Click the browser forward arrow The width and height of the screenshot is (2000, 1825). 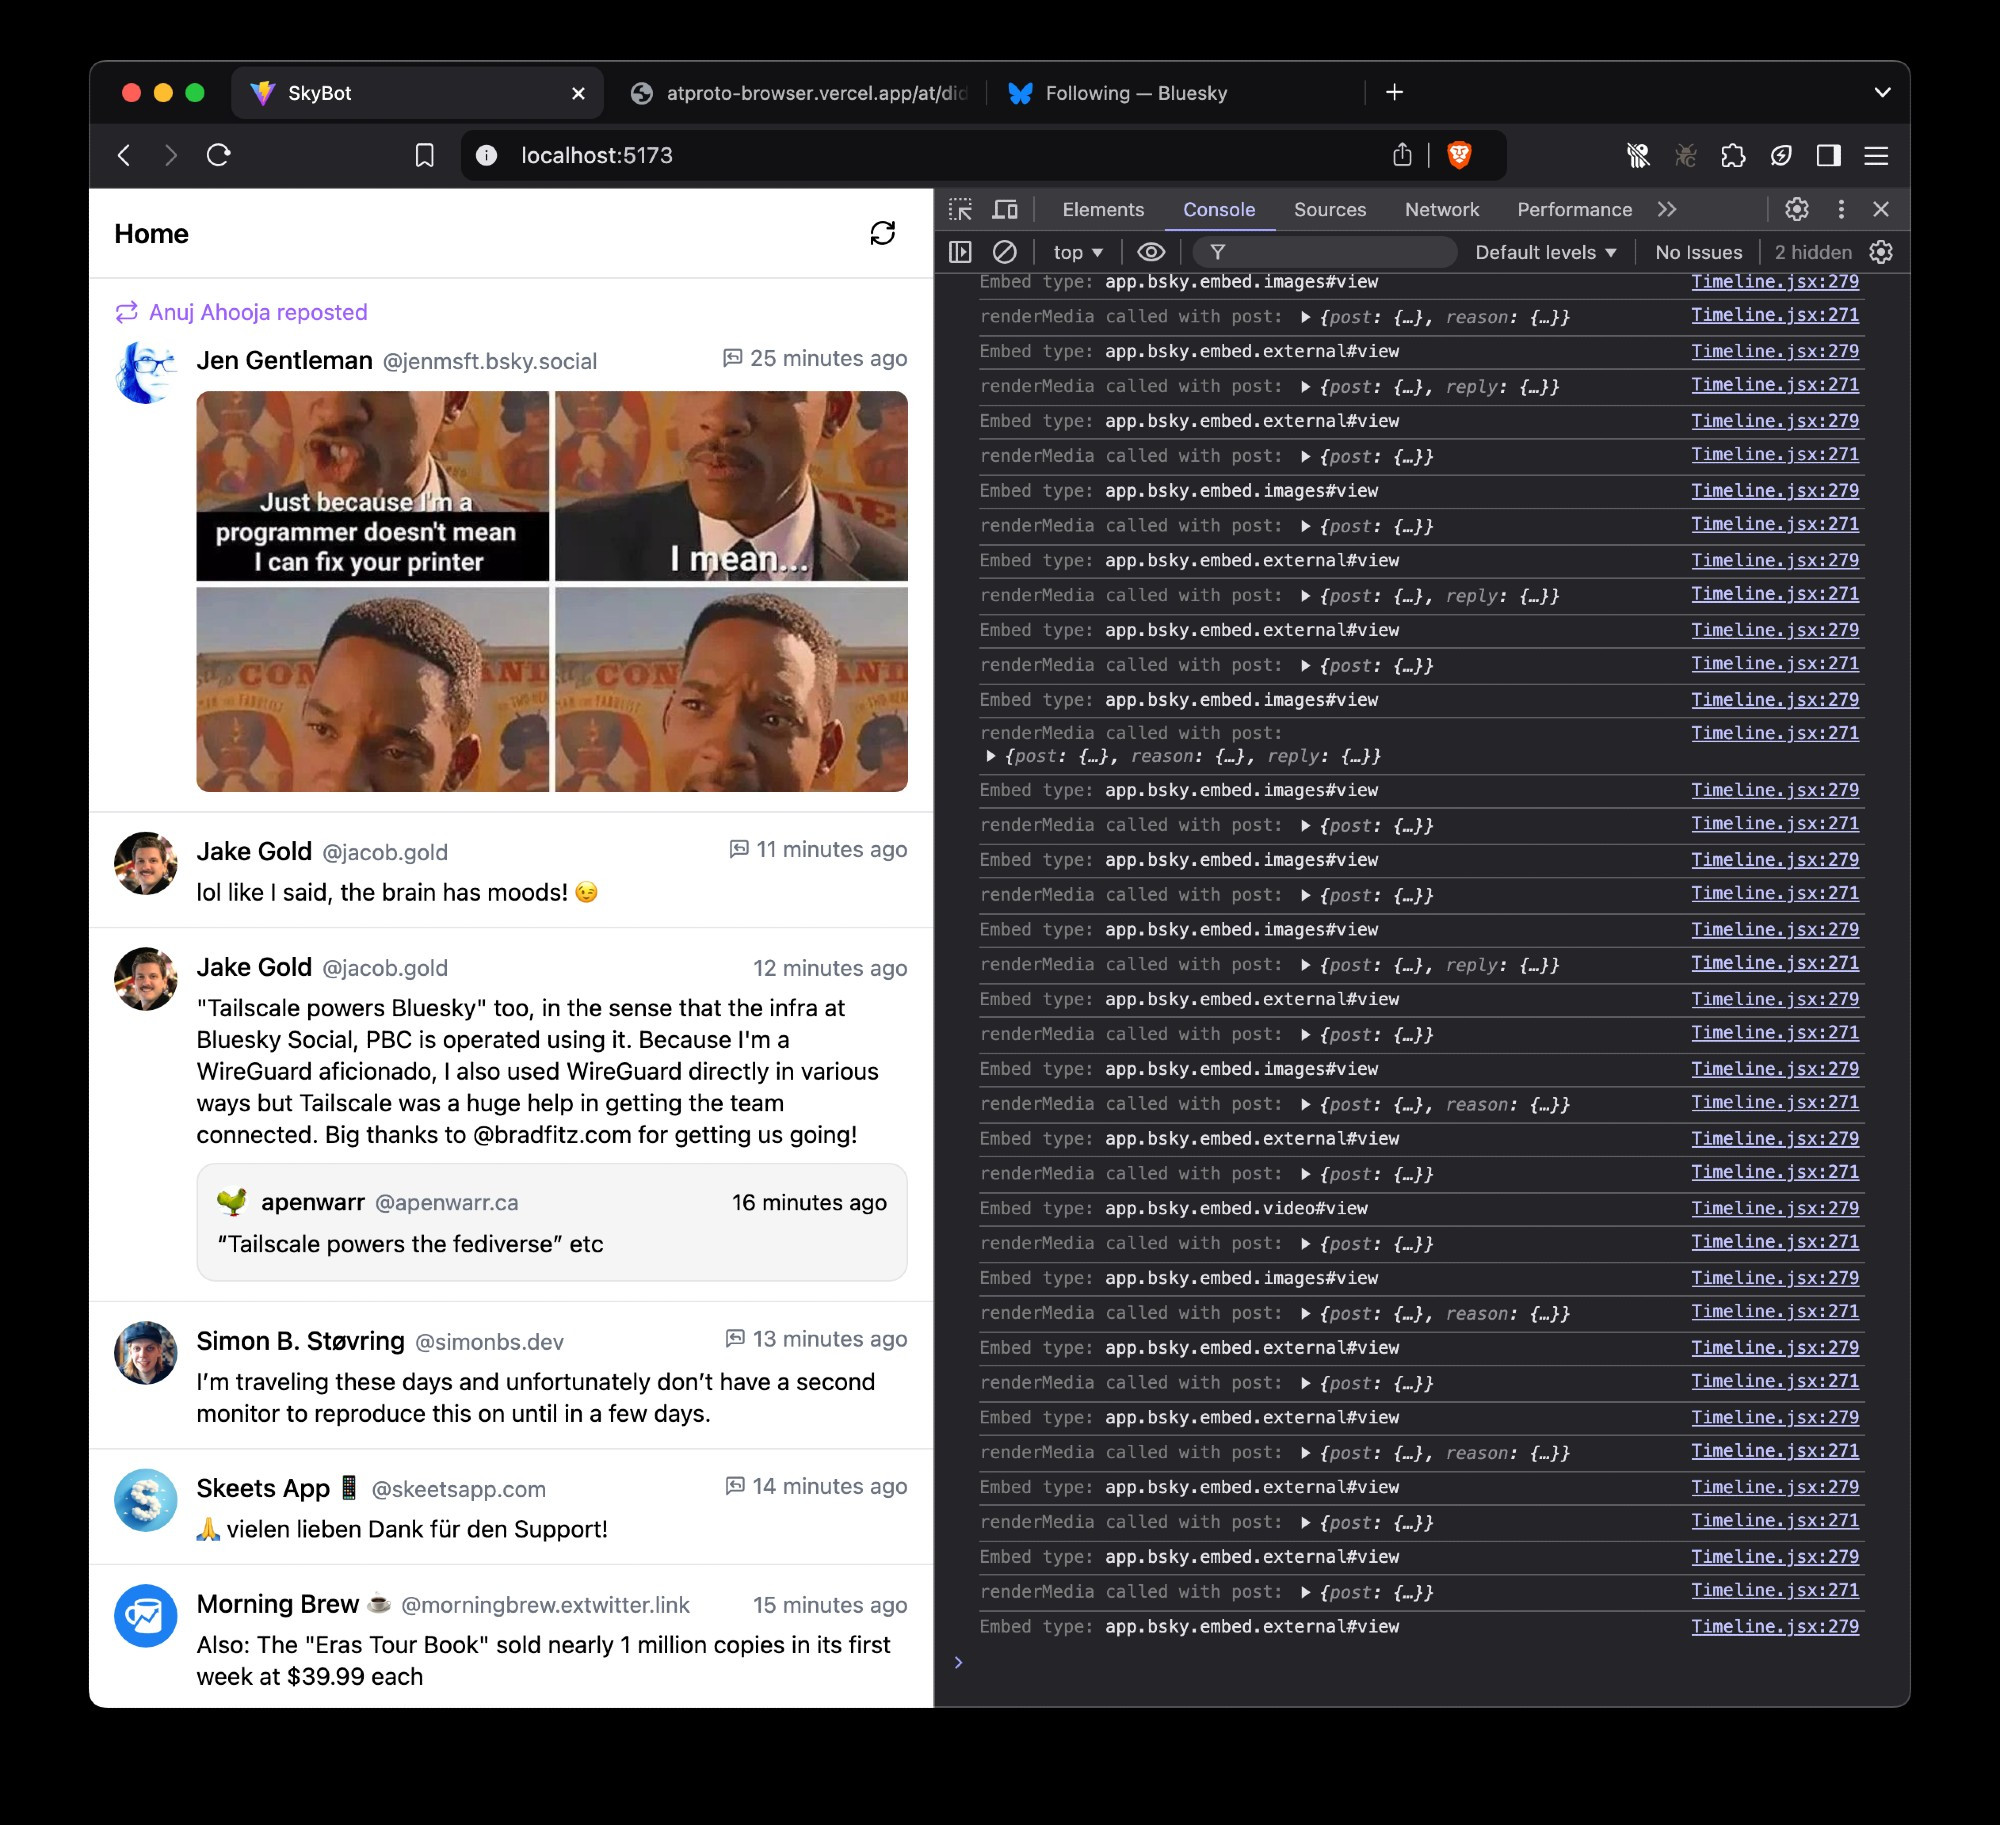pyautogui.click(x=171, y=155)
